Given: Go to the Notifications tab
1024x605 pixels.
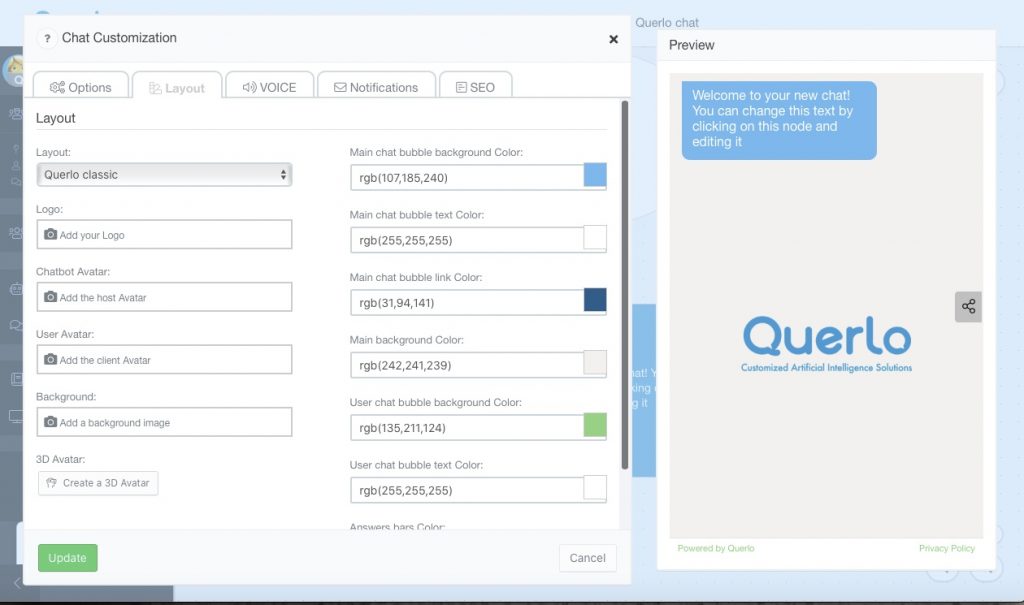Looking at the screenshot, I should pos(376,87).
